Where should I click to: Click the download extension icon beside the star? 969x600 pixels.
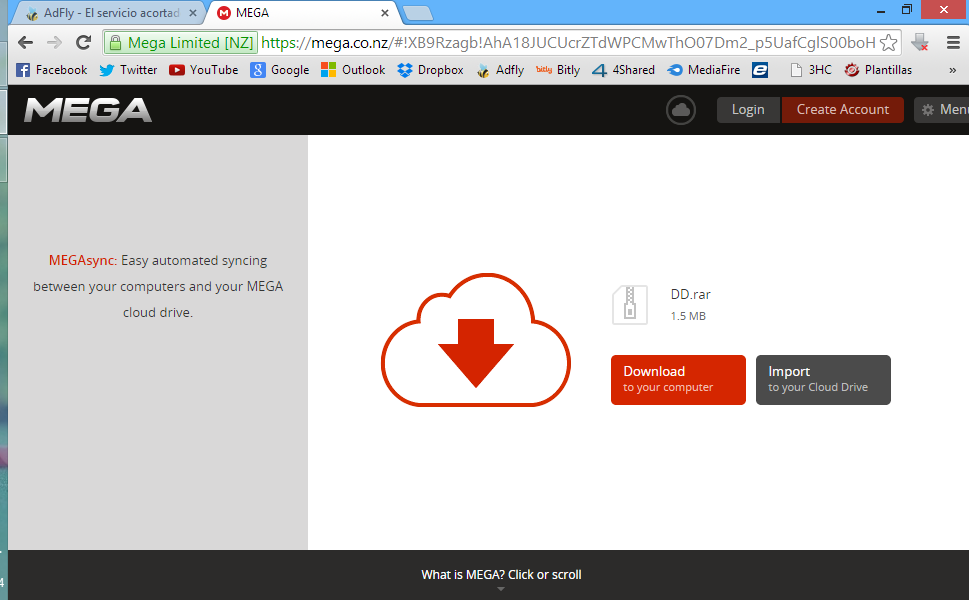[920, 43]
